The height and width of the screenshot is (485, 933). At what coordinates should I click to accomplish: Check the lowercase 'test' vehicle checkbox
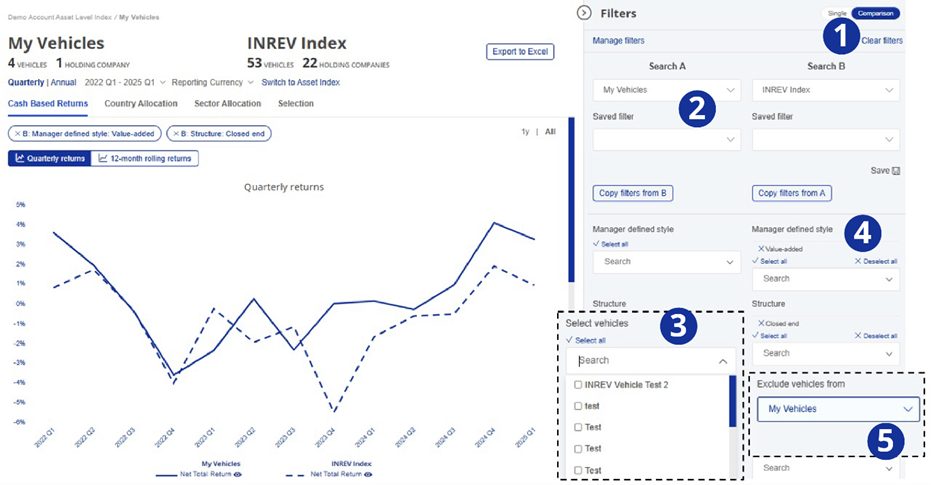click(578, 406)
